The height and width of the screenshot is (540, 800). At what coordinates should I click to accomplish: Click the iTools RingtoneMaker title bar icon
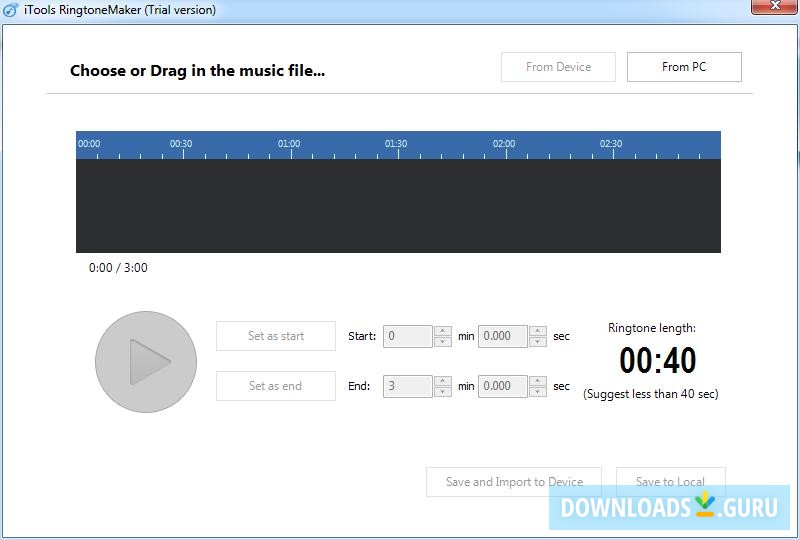(10, 10)
